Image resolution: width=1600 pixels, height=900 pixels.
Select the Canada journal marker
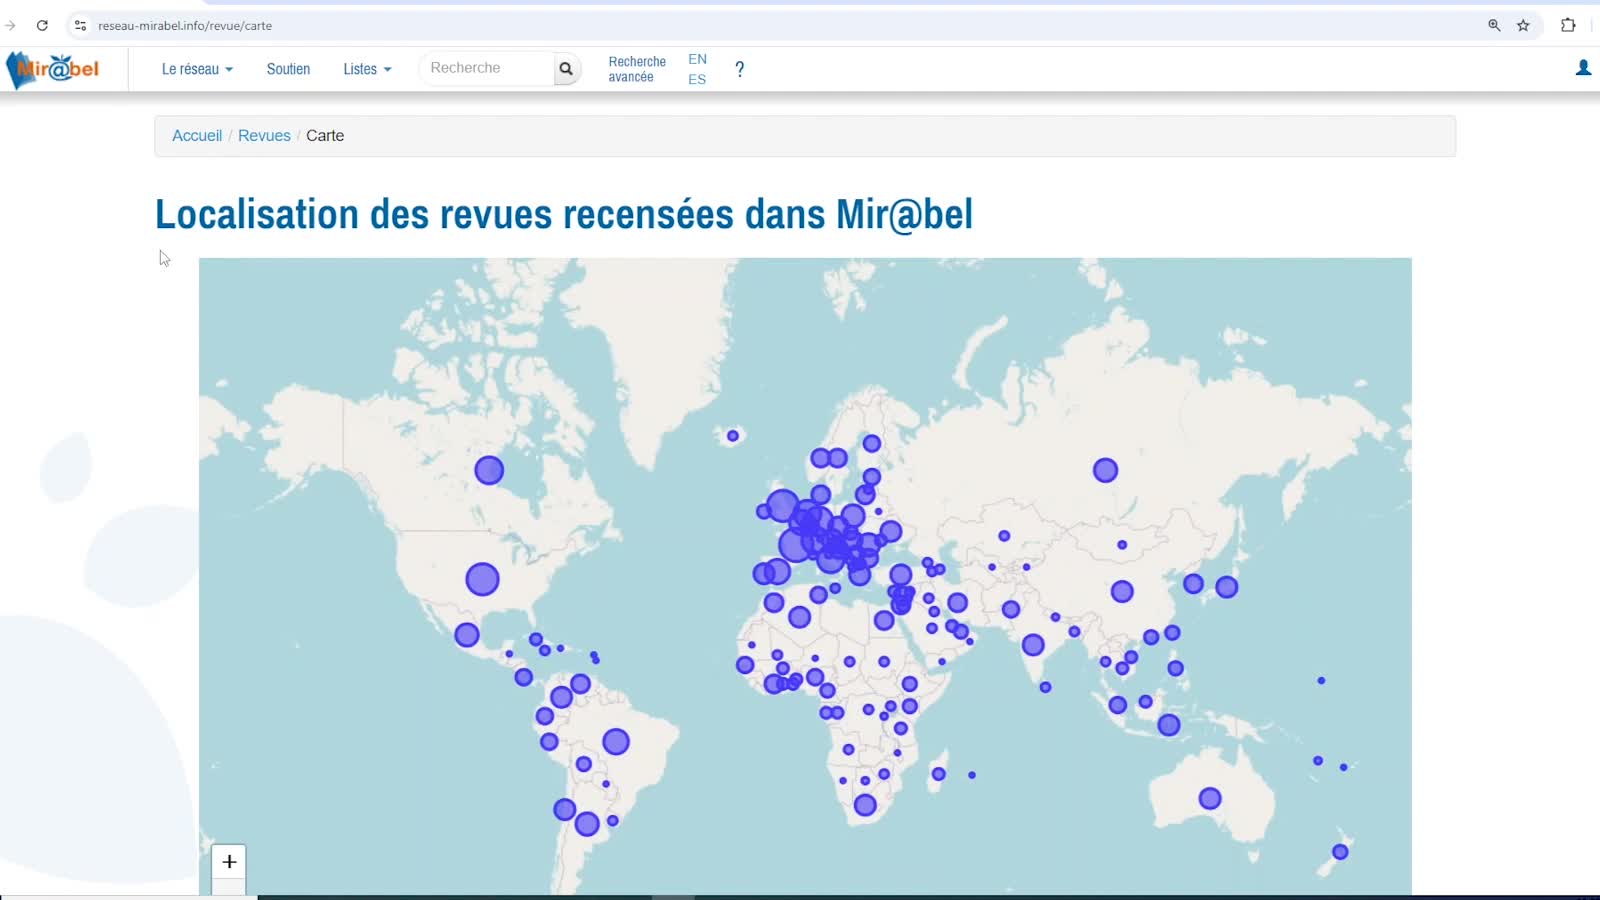[489, 470]
